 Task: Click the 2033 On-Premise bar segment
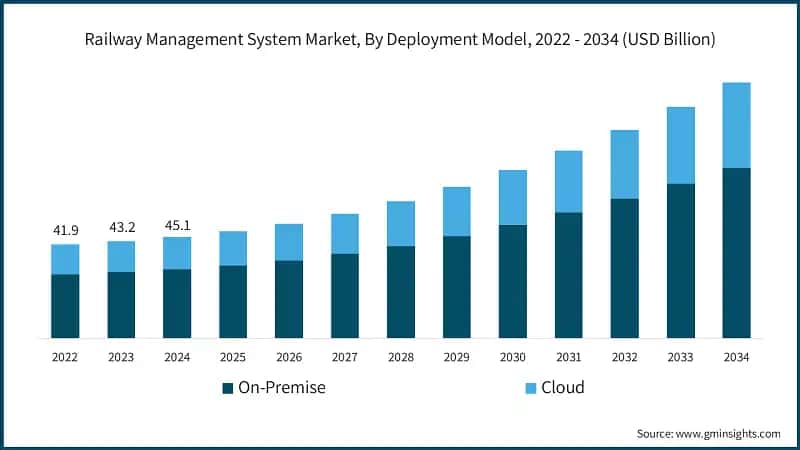point(681,261)
